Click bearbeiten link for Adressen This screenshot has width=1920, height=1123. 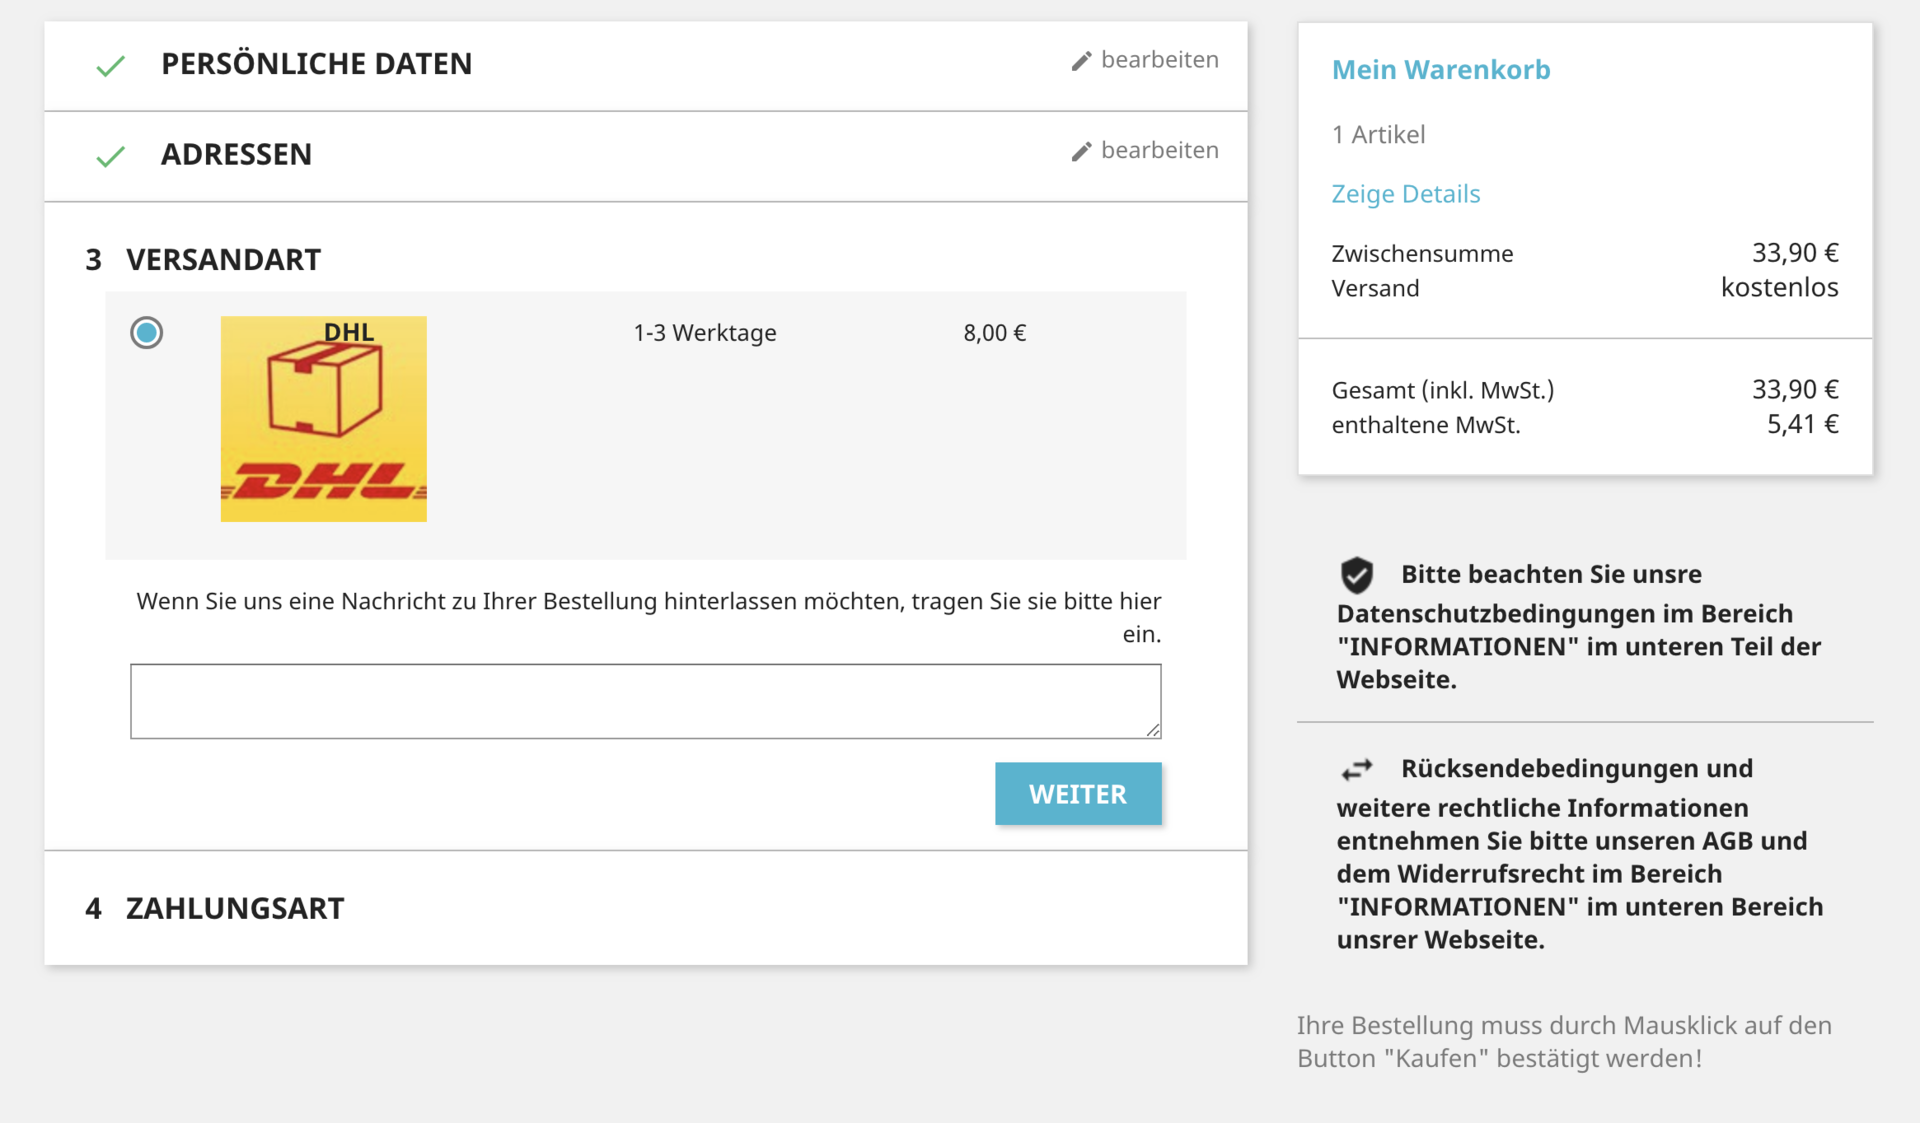(x=1159, y=150)
